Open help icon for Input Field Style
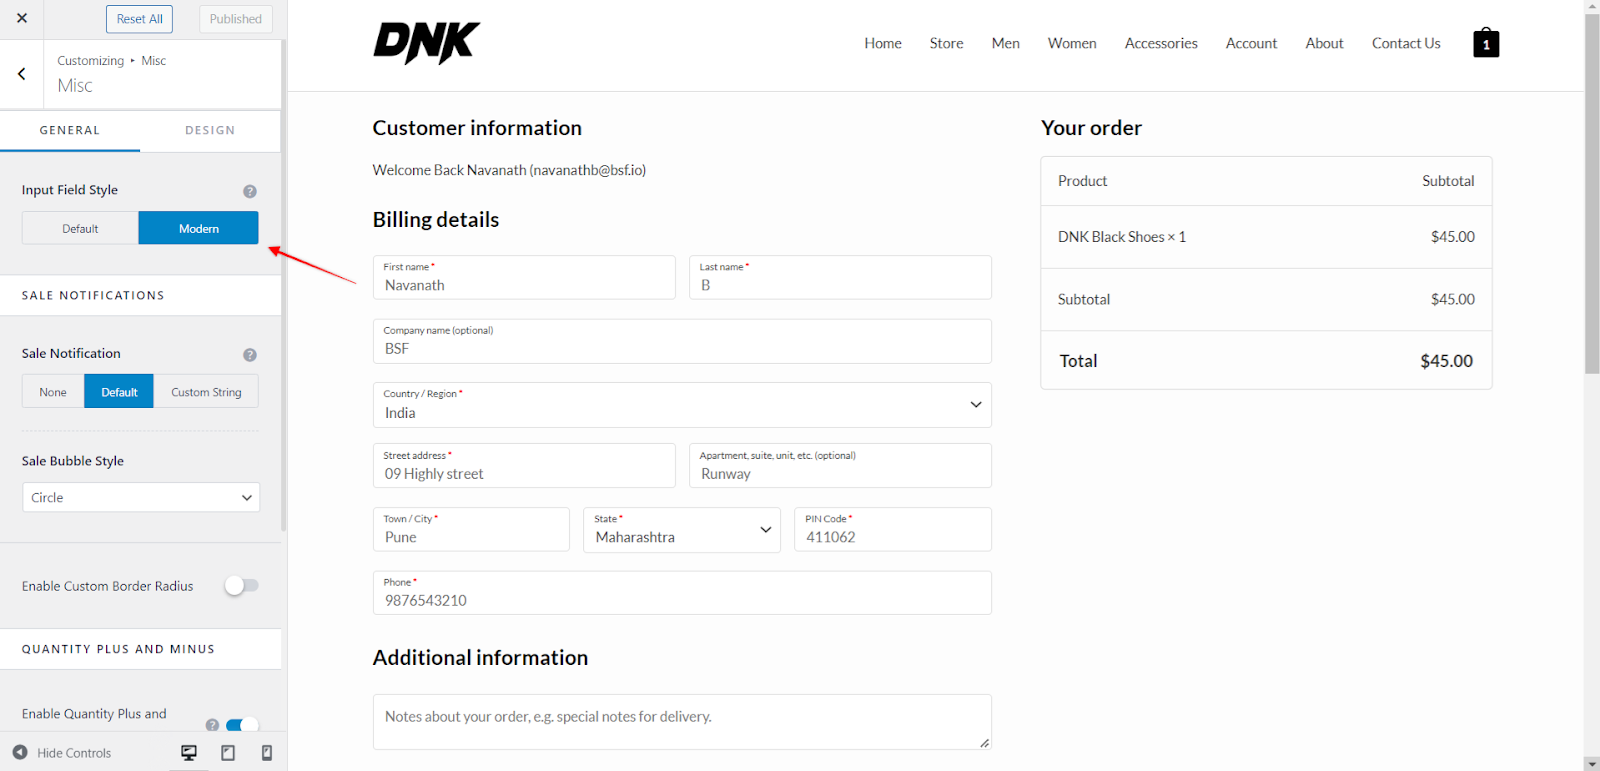 pyautogui.click(x=250, y=191)
